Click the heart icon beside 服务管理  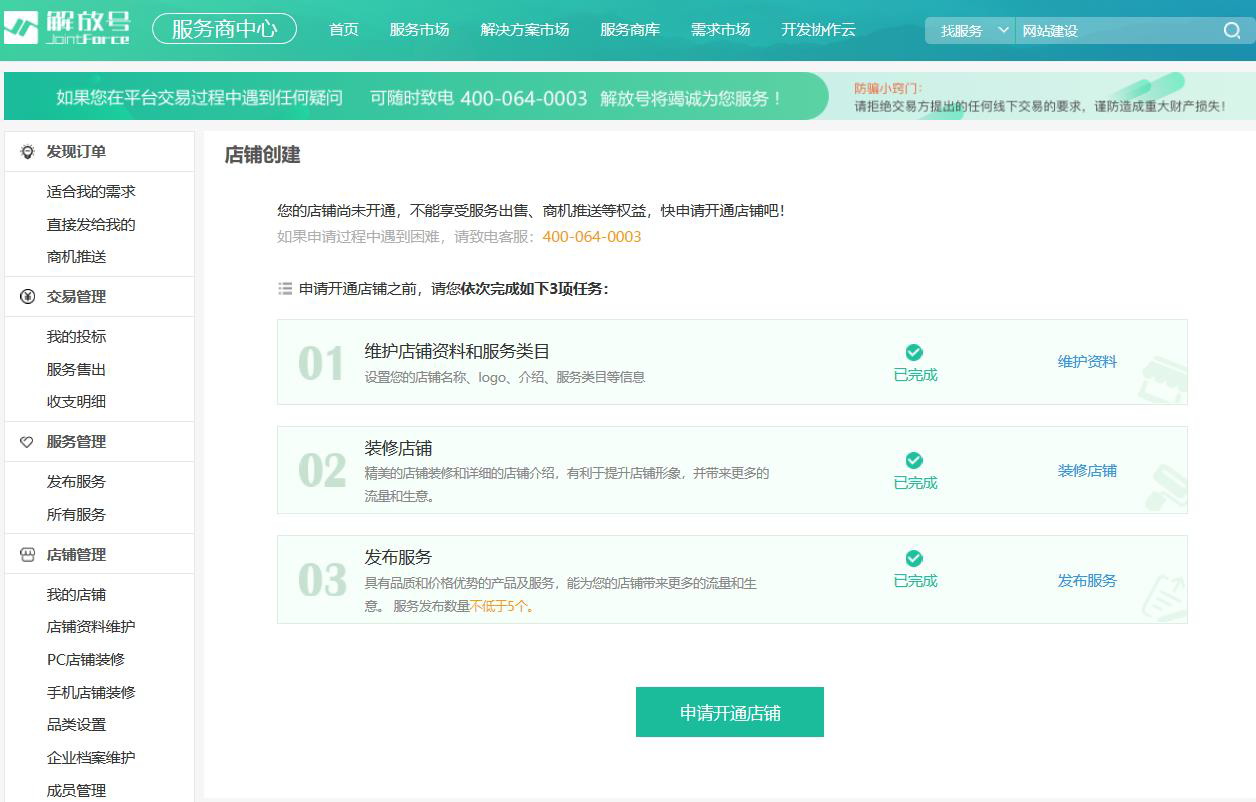pyautogui.click(x=27, y=442)
